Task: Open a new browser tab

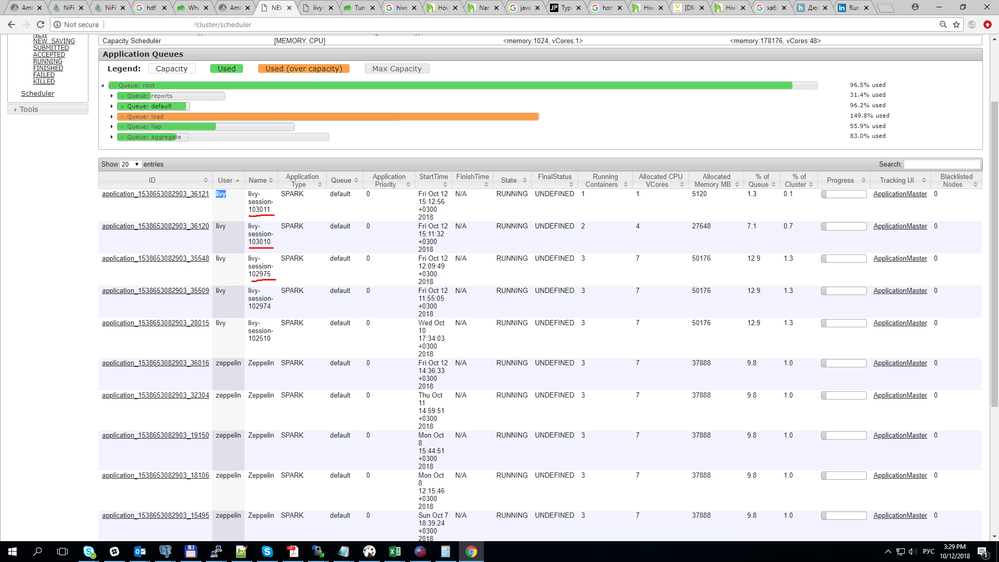Action: [885, 8]
